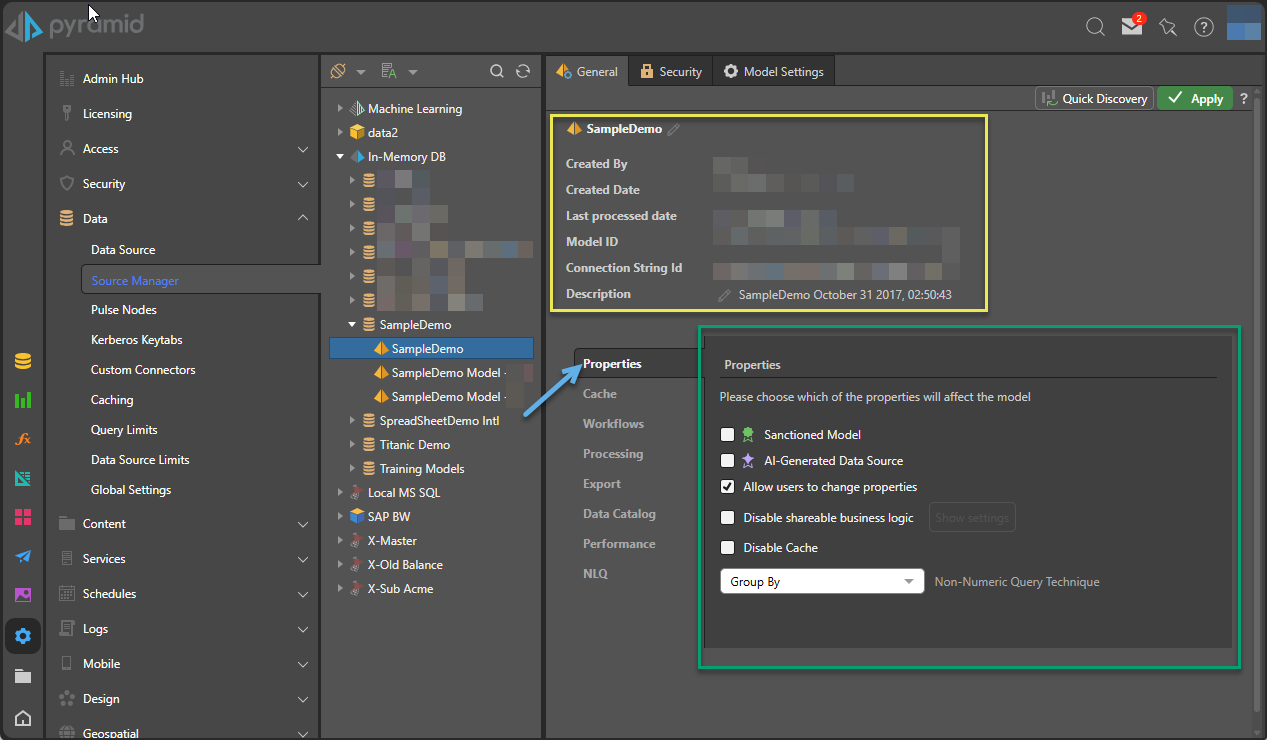This screenshot has height=740, width=1267.
Task: Click the language icon above the tree
Action: (389, 71)
